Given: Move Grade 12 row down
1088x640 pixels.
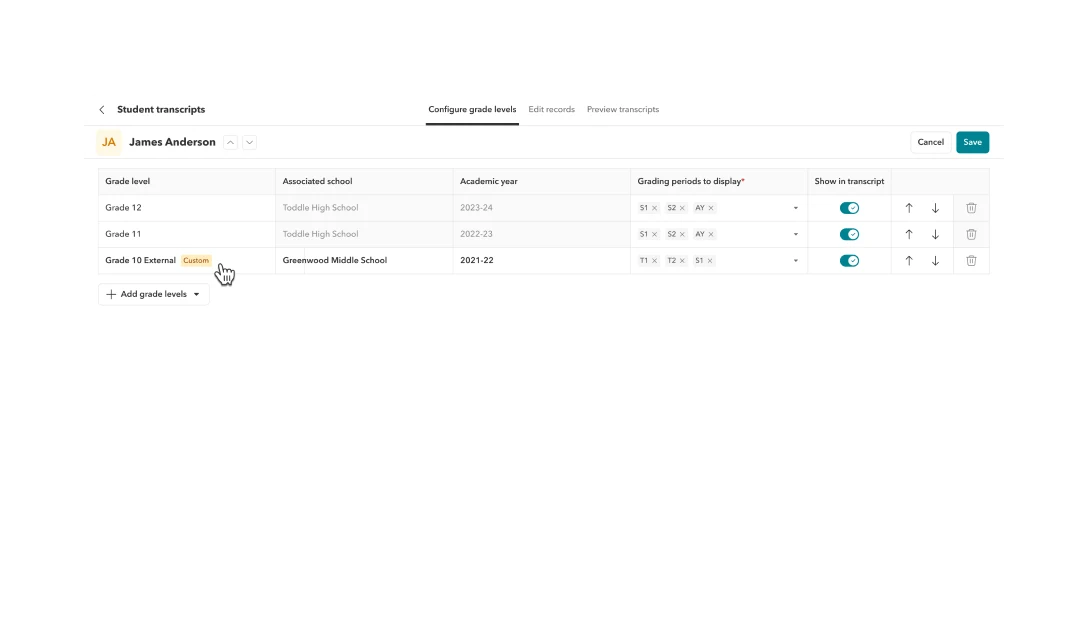Looking at the screenshot, I should tap(935, 208).
